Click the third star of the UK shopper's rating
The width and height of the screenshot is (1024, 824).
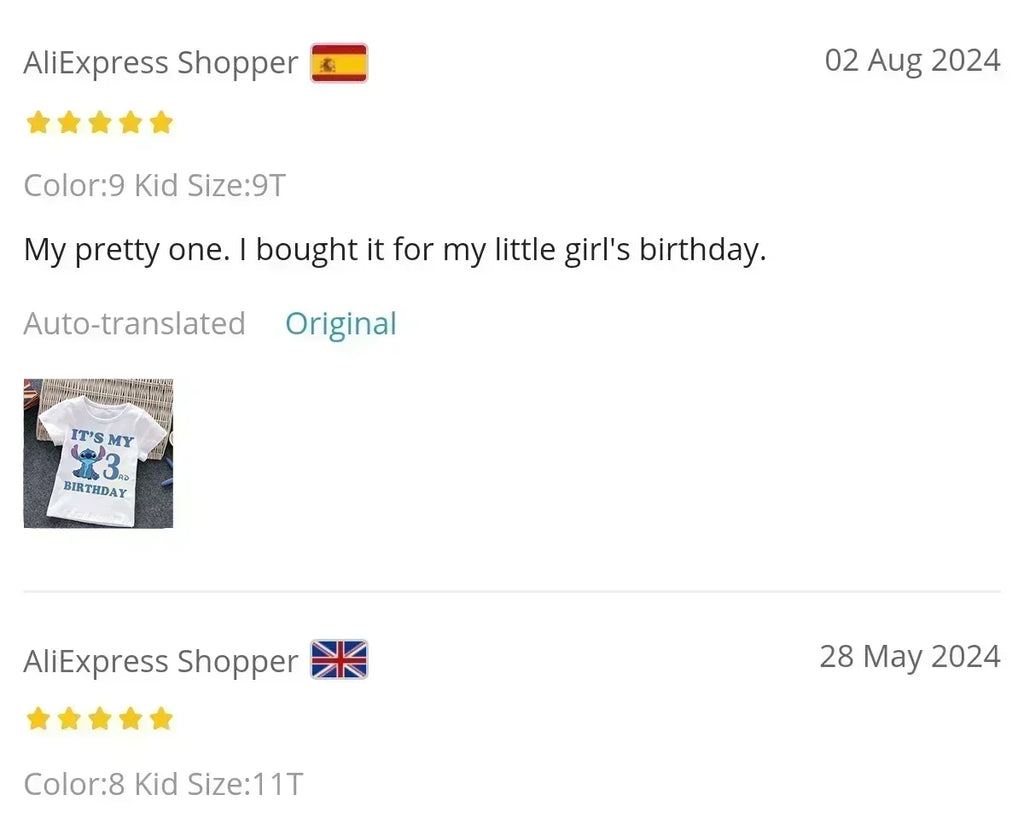pyautogui.click(x=100, y=719)
